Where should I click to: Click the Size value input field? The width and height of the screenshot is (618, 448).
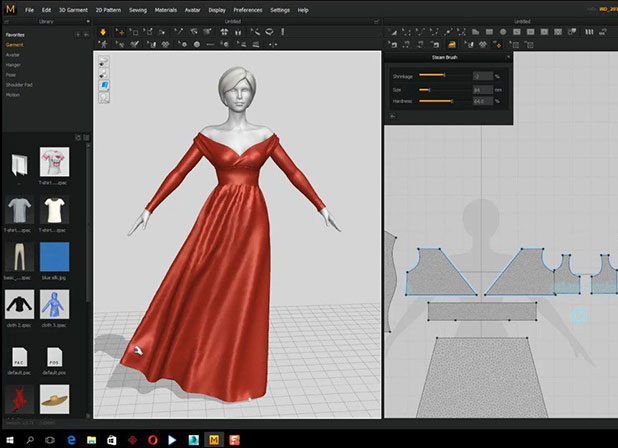coord(481,88)
